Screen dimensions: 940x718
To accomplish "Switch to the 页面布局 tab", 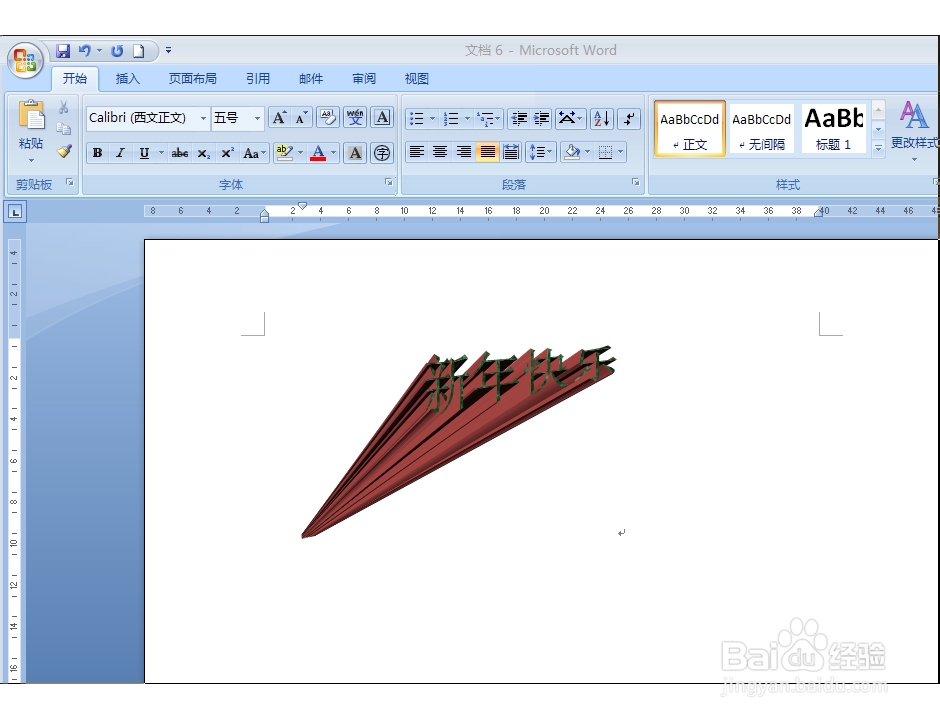I will (192, 79).
